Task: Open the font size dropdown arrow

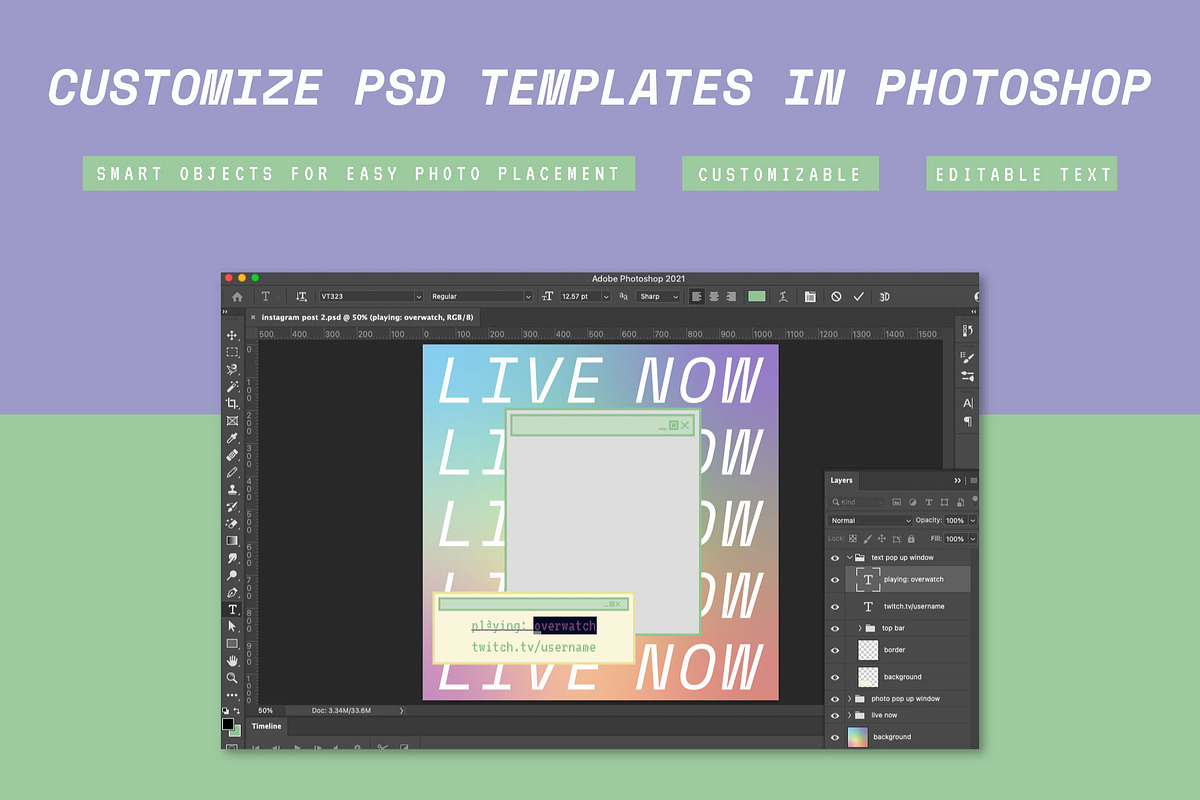Action: pyautogui.click(x=607, y=297)
